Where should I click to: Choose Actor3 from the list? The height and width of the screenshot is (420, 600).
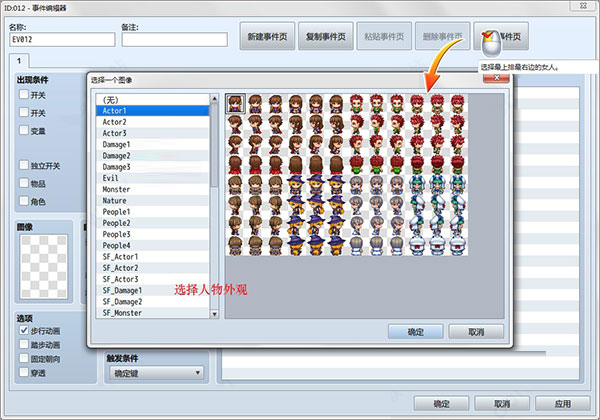coord(153,133)
